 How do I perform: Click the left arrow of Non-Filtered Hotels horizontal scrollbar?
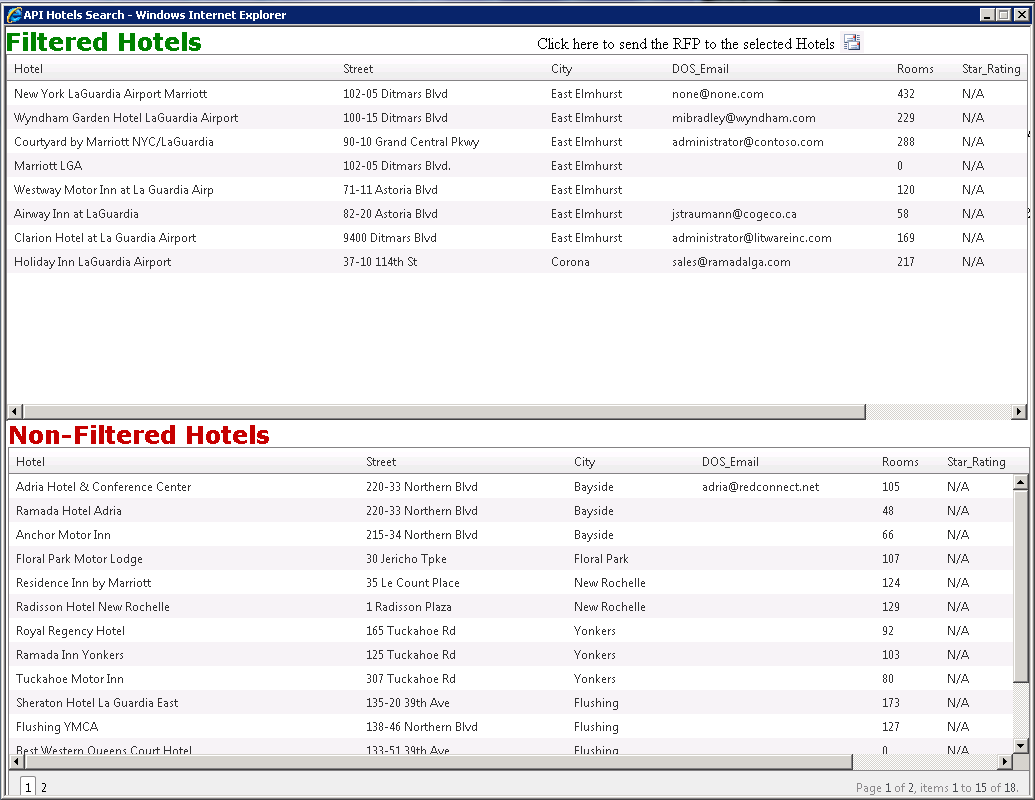pos(17,761)
